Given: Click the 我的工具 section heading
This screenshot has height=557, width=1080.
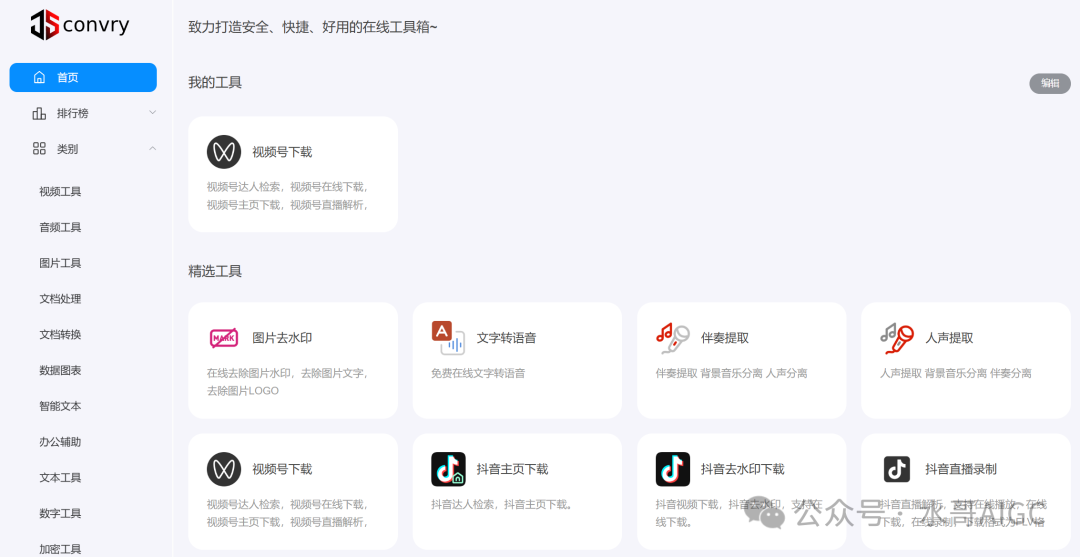Looking at the screenshot, I should (x=216, y=83).
